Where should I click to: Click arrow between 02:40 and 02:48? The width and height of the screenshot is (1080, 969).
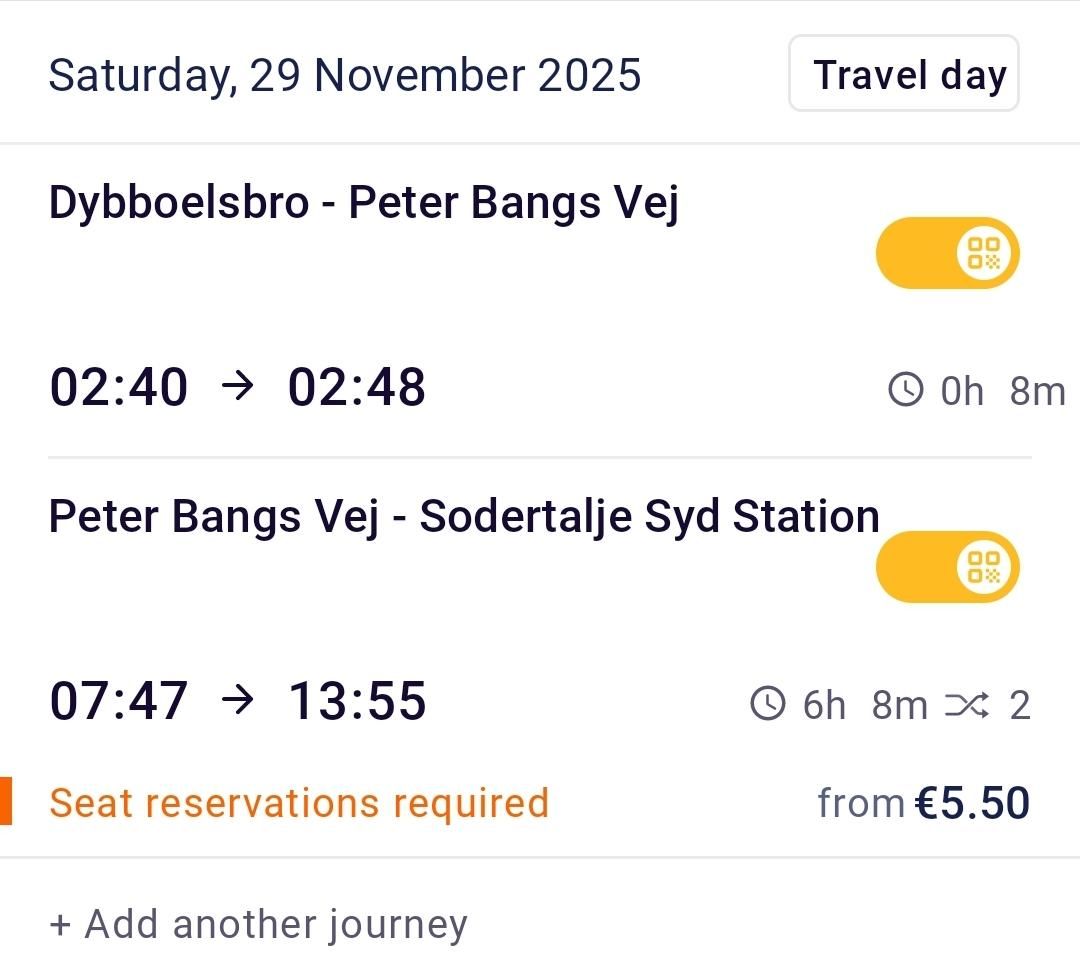click(237, 388)
